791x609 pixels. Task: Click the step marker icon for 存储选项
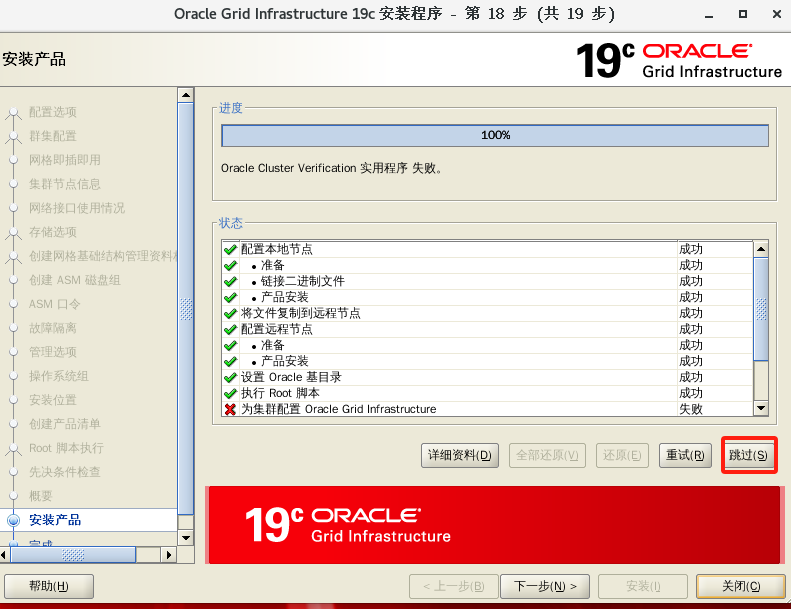click(x=14, y=233)
